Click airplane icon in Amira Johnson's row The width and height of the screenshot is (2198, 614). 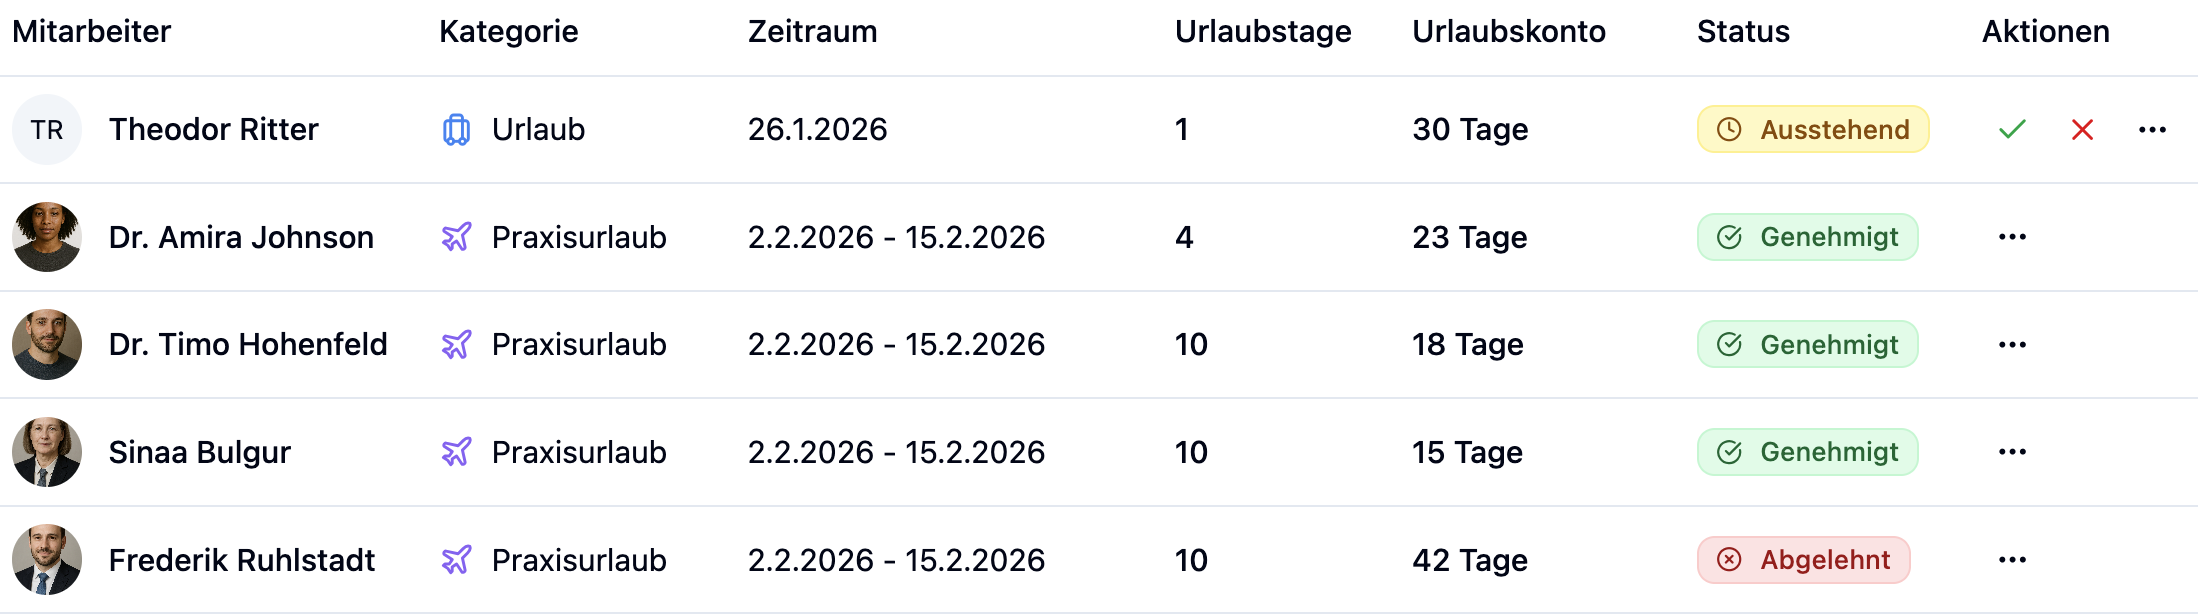[456, 237]
